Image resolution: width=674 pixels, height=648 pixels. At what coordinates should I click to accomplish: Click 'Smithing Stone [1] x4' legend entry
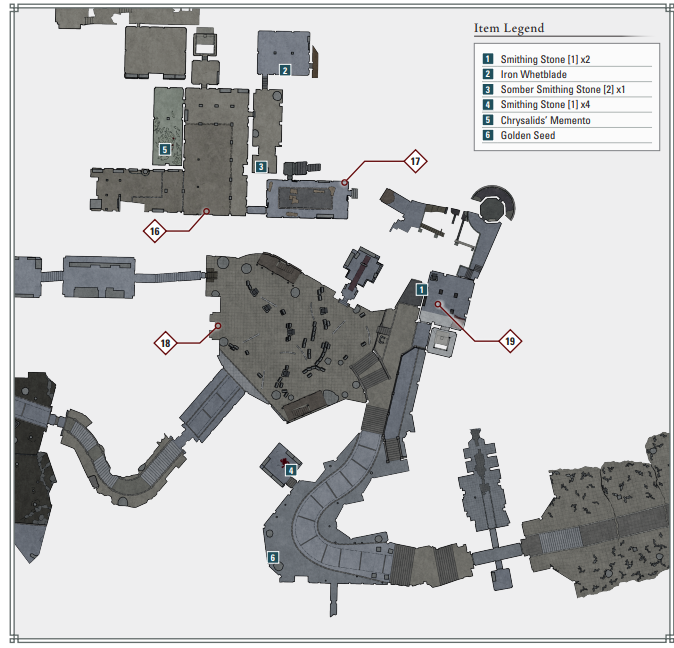[x=545, y=104]
